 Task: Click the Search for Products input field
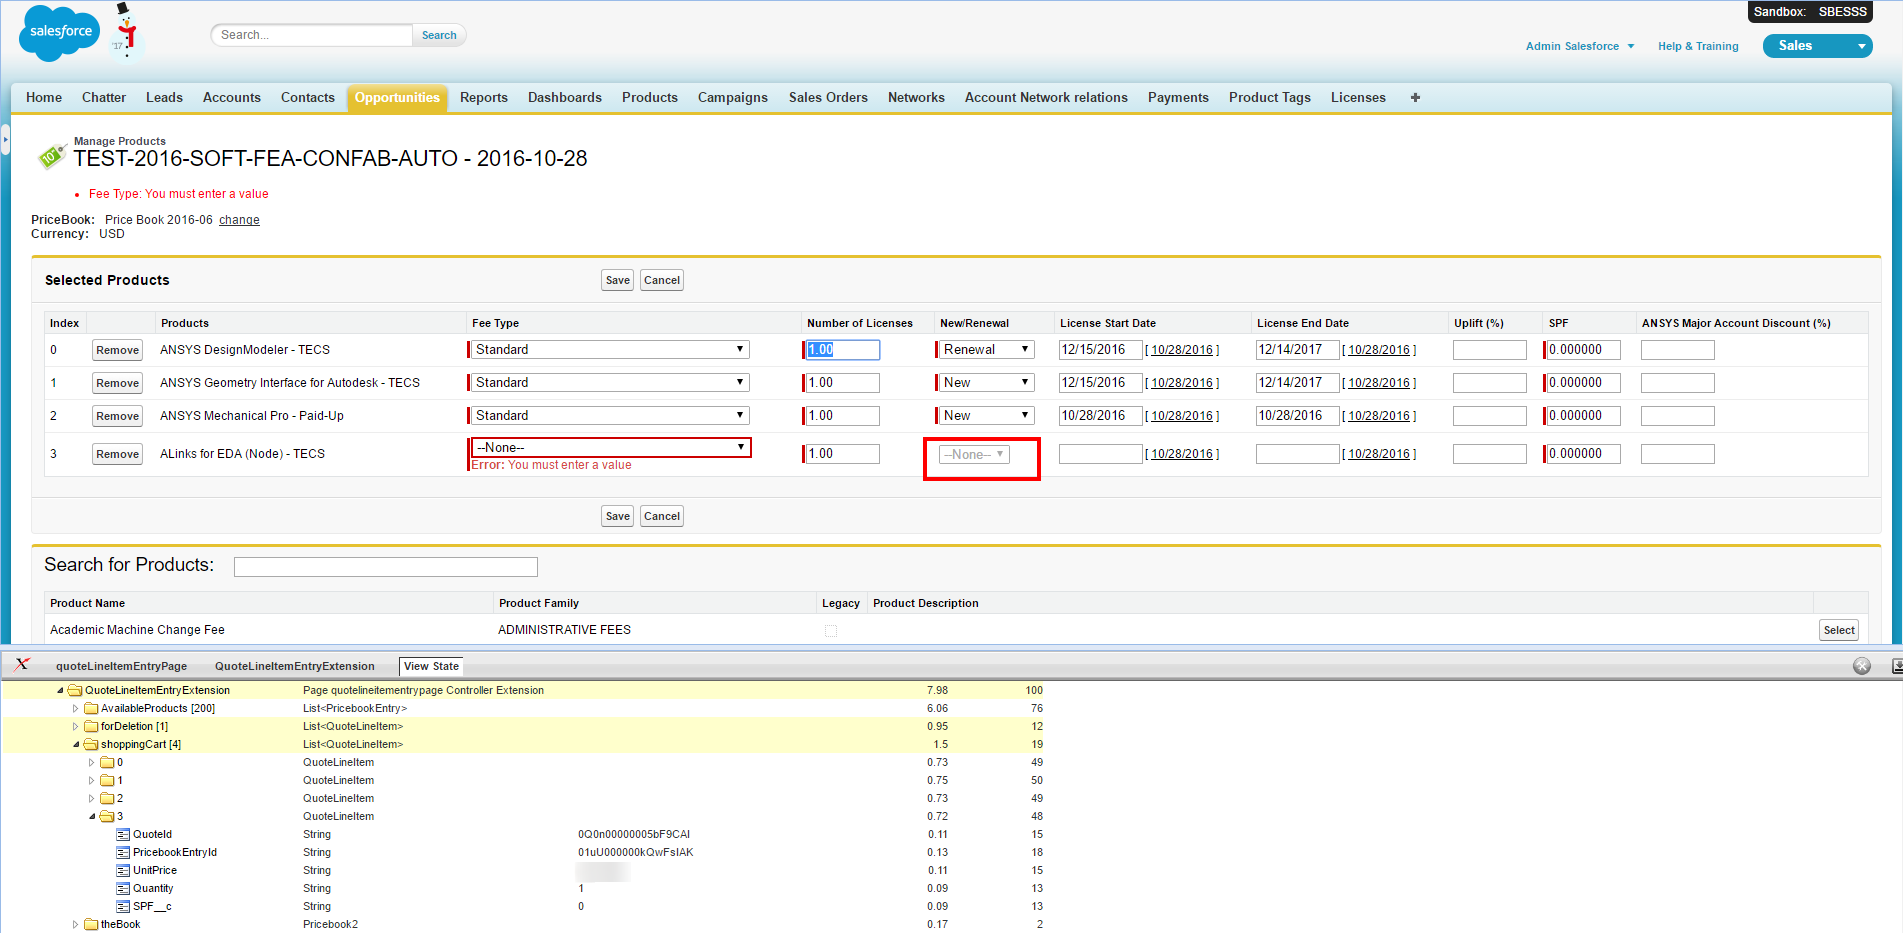tap(385, 567)
